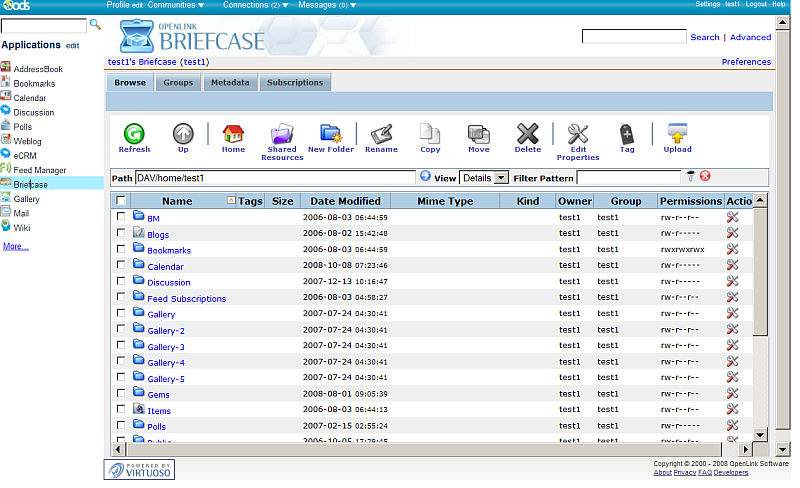Click the Advanced search link

coord(750,37)
